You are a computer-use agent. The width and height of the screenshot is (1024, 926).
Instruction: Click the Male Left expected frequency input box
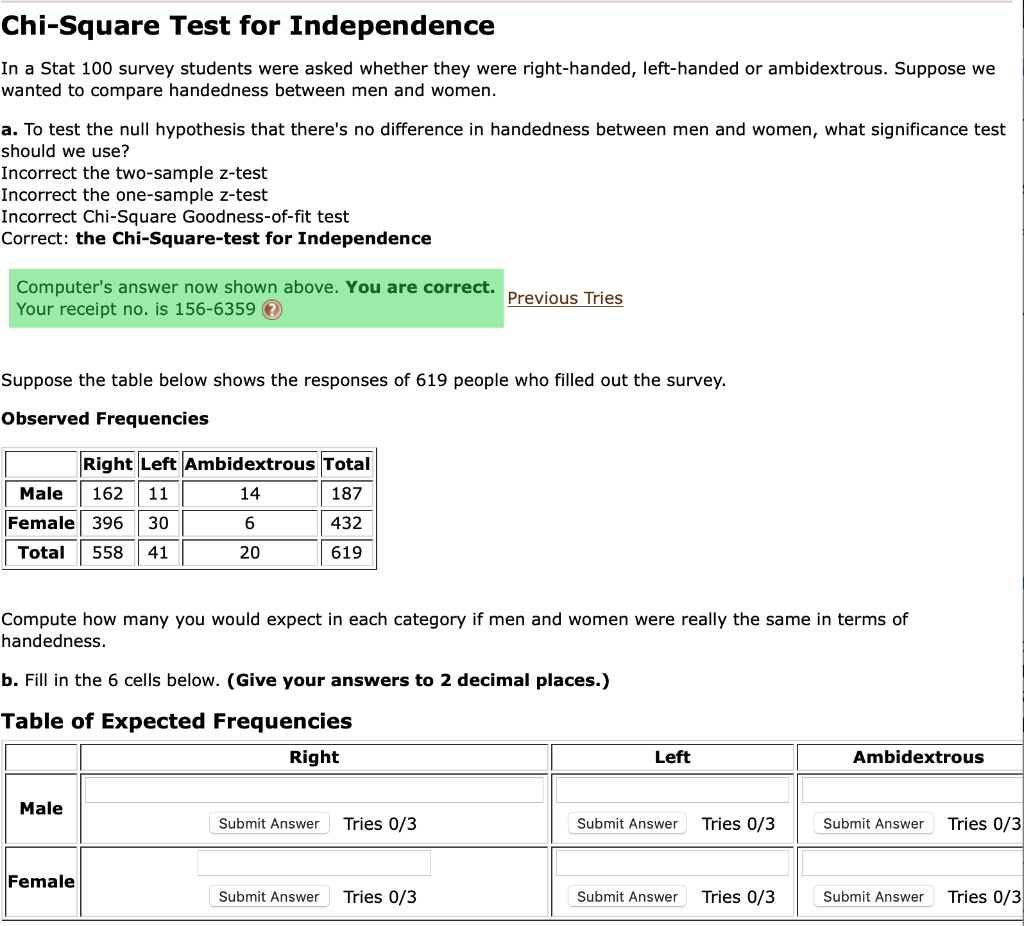pyautogui.click(x=671, y=789)
